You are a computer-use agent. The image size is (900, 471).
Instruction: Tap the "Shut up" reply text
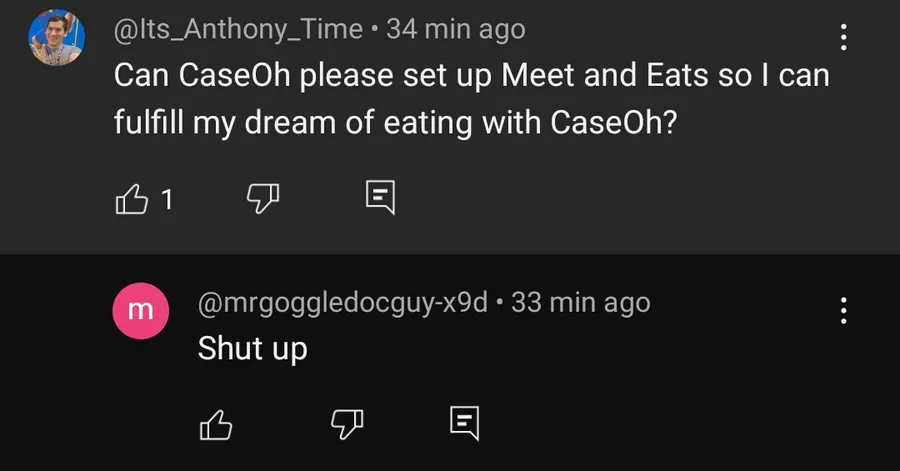(x=252, y=348)
